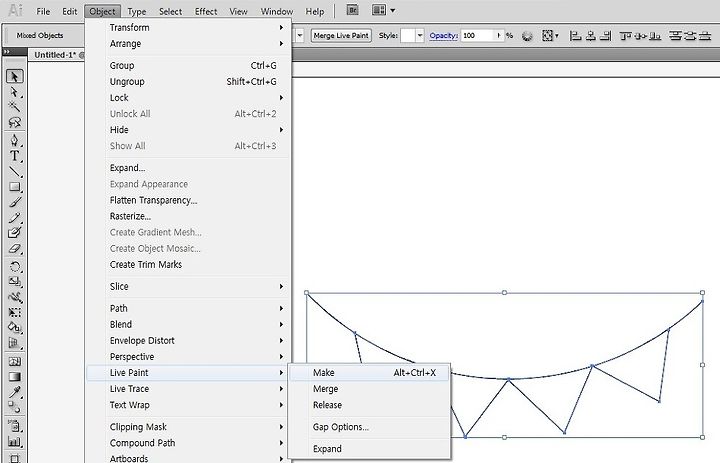
Task: Select the Direct Selection tool
Action: tap(15, 92)
